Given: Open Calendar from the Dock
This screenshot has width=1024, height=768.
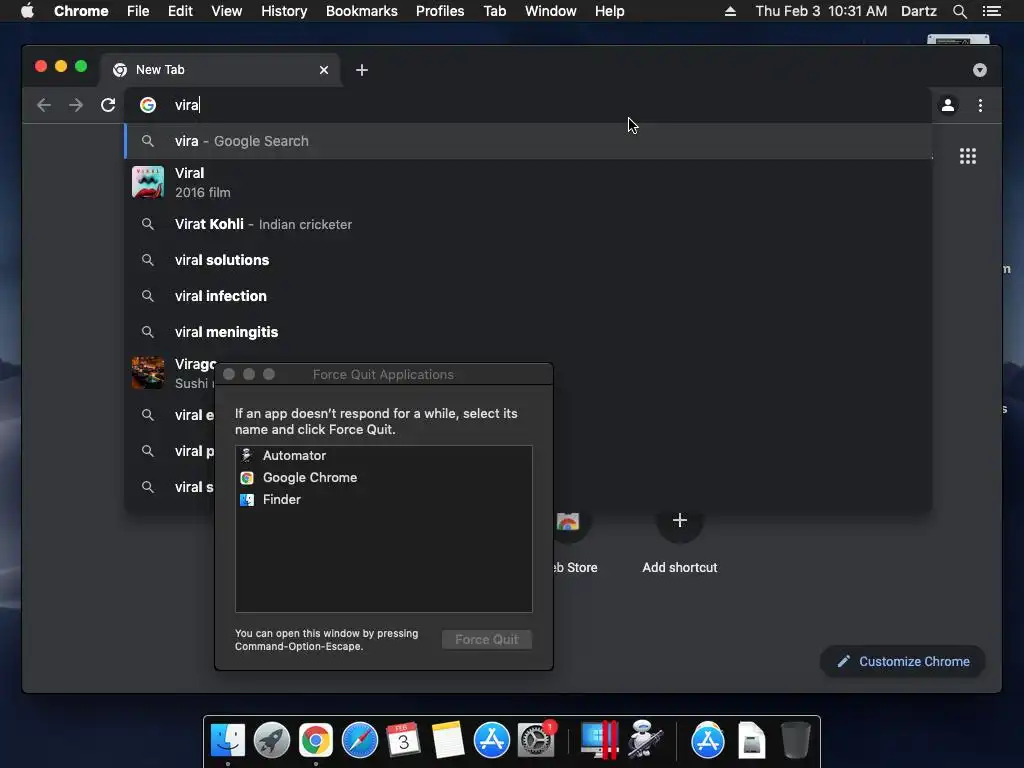Looking at the screenshot, I should pos(403,740).
